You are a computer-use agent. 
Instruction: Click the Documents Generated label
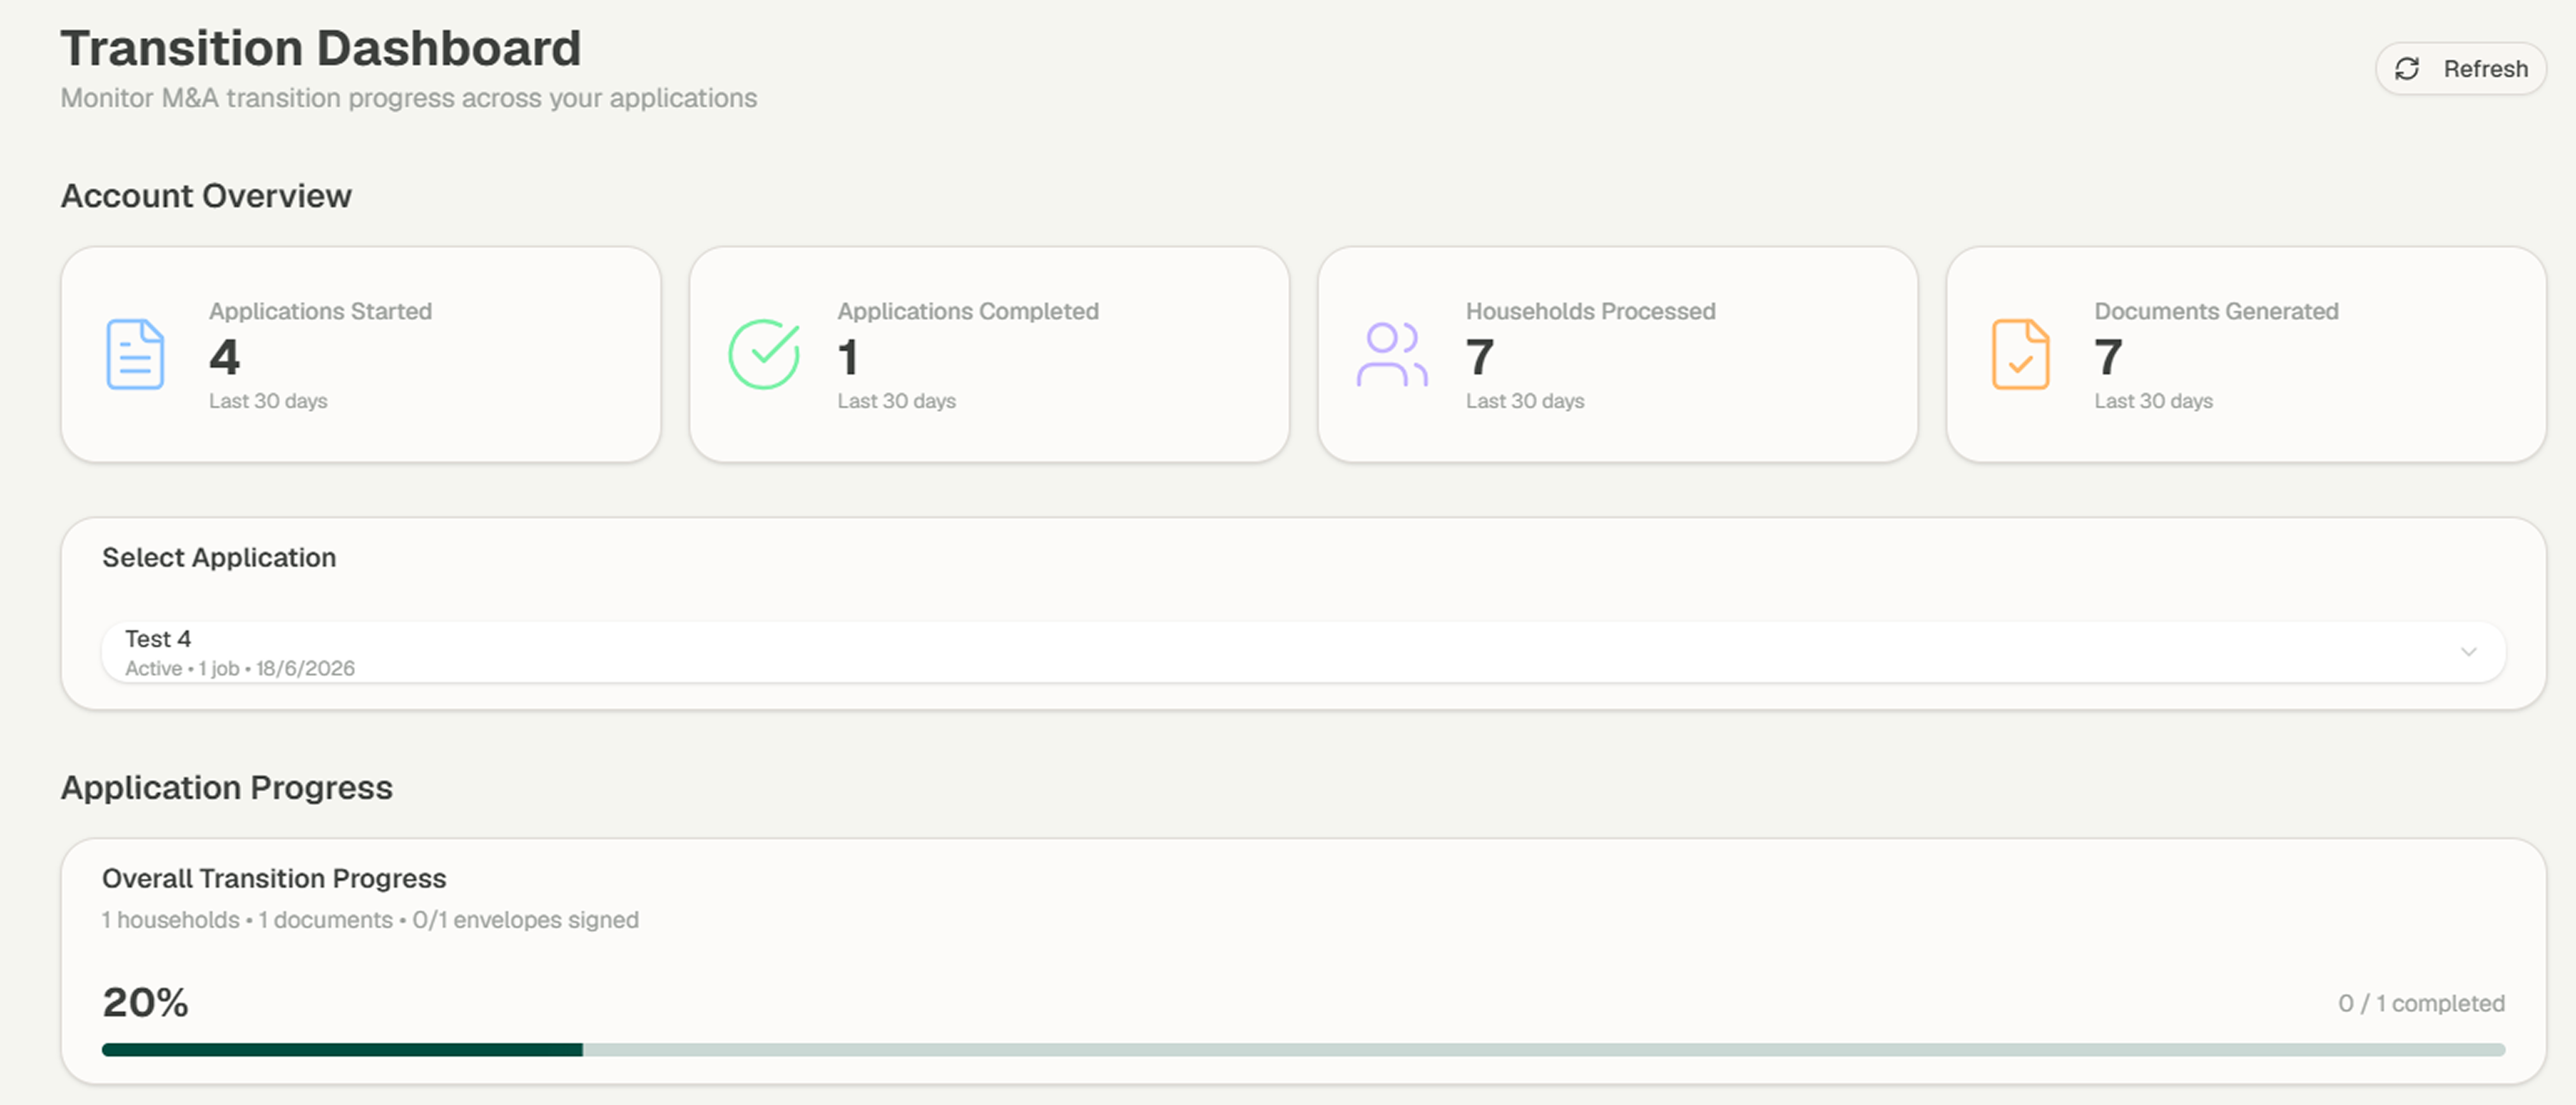pos(2216,311)
